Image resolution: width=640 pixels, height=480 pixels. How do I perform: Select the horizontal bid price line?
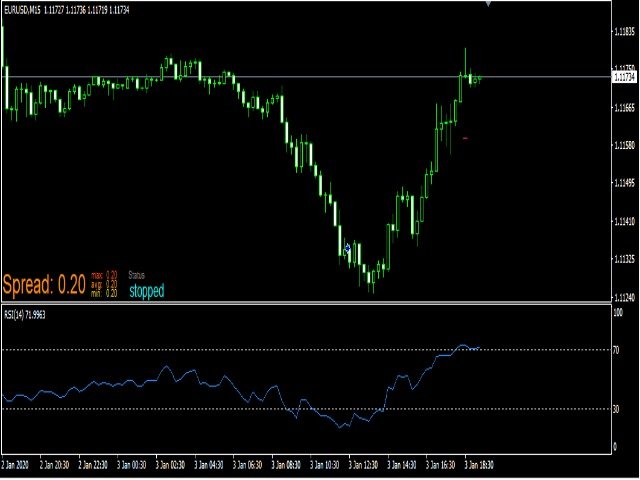(x=306, y=77)
